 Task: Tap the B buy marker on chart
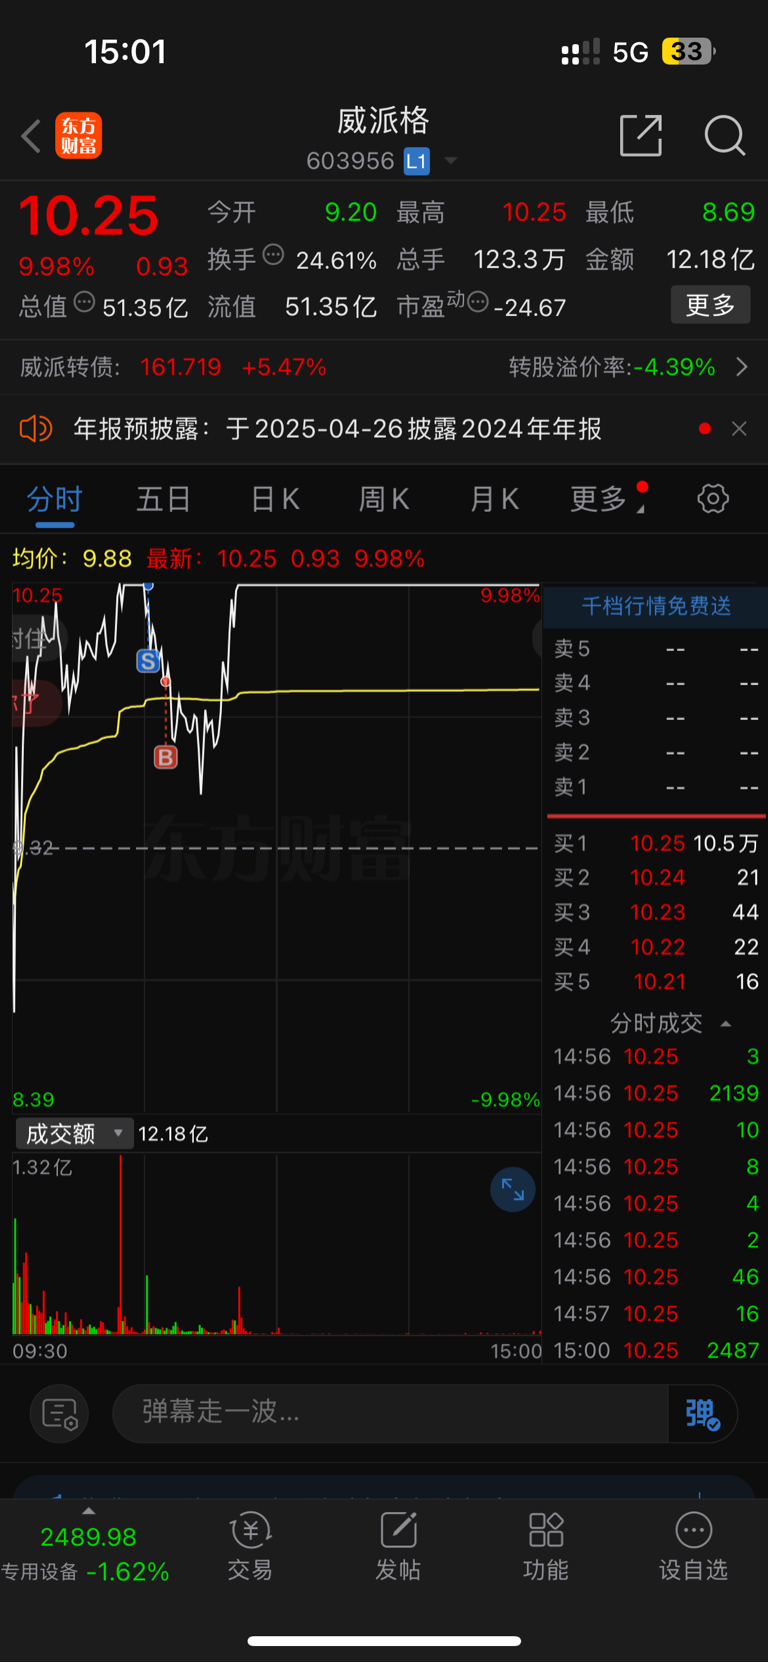165,757
